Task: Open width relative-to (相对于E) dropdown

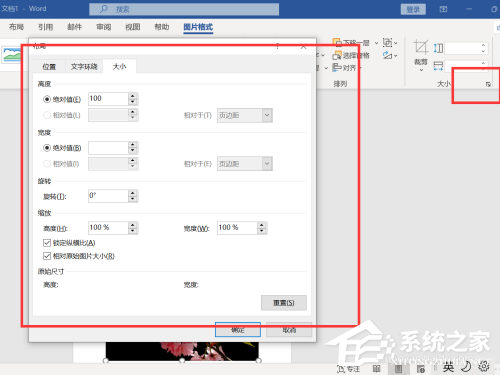Action: click(x=245, y=164)
